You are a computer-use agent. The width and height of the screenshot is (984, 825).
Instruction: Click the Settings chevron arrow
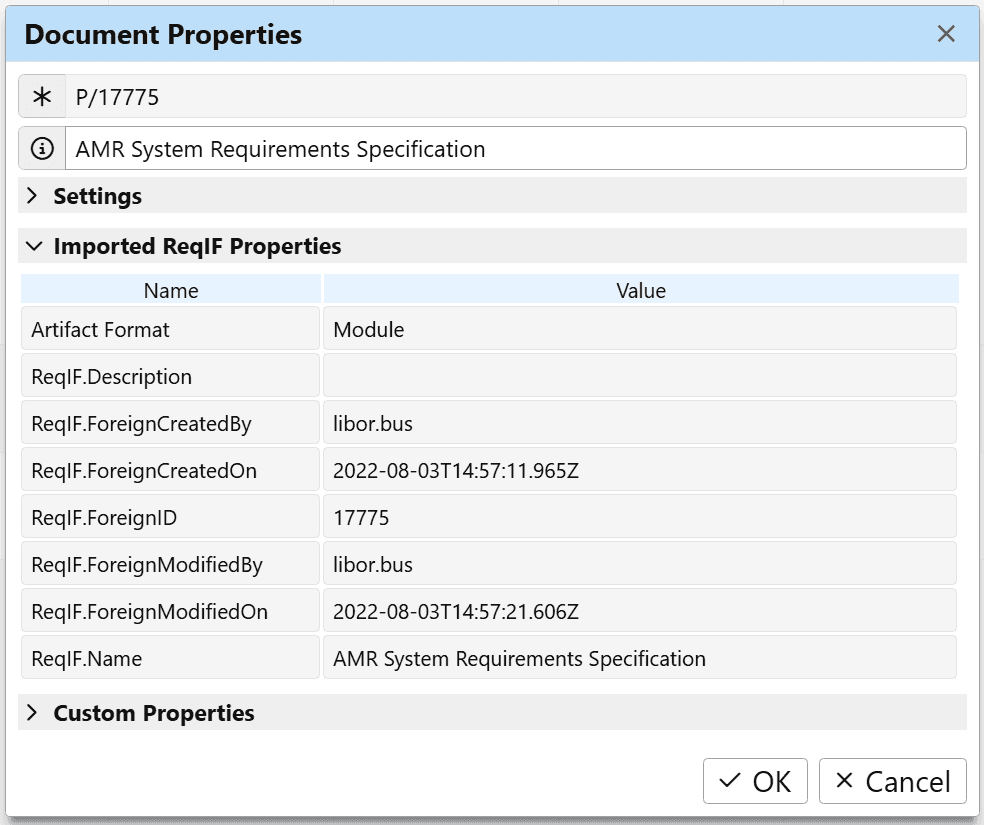(x=31, y=196)
